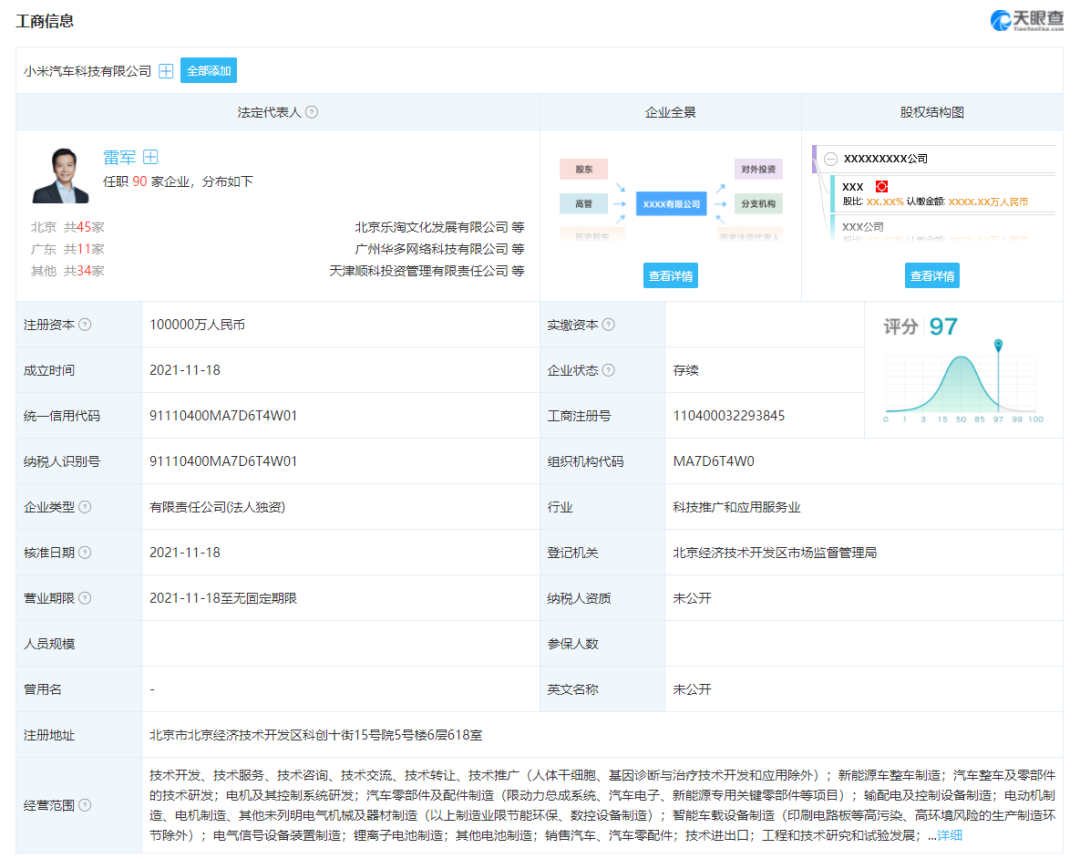The height and width of the screenshot is (859, 1080).
Task: Click the 全部添加 button
Action: (209, 70)
